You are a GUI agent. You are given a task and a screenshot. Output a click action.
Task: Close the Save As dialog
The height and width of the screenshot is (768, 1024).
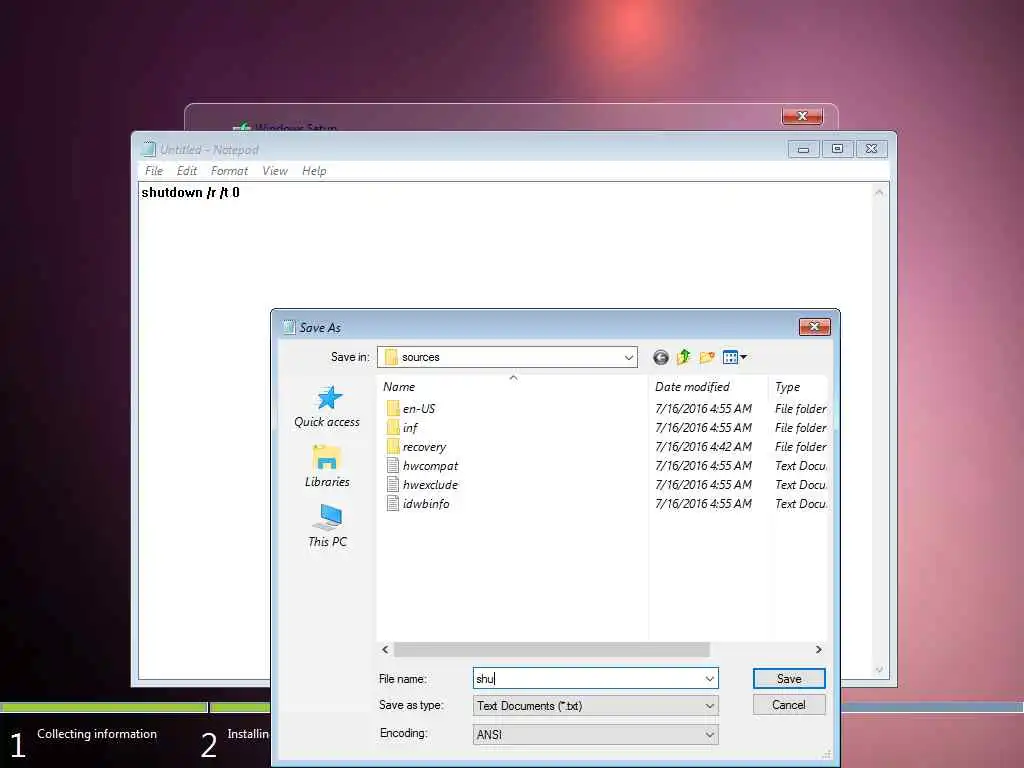pyautogui.click(x=814, y=327)
